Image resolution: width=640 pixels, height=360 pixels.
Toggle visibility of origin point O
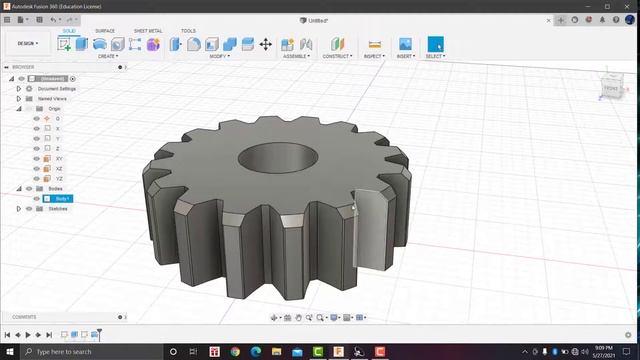(37, 119)
